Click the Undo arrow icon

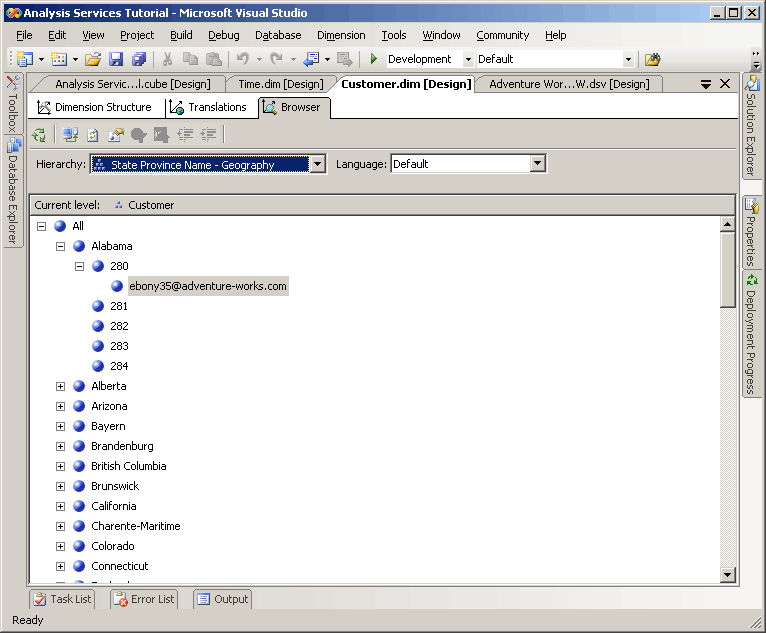243,59
